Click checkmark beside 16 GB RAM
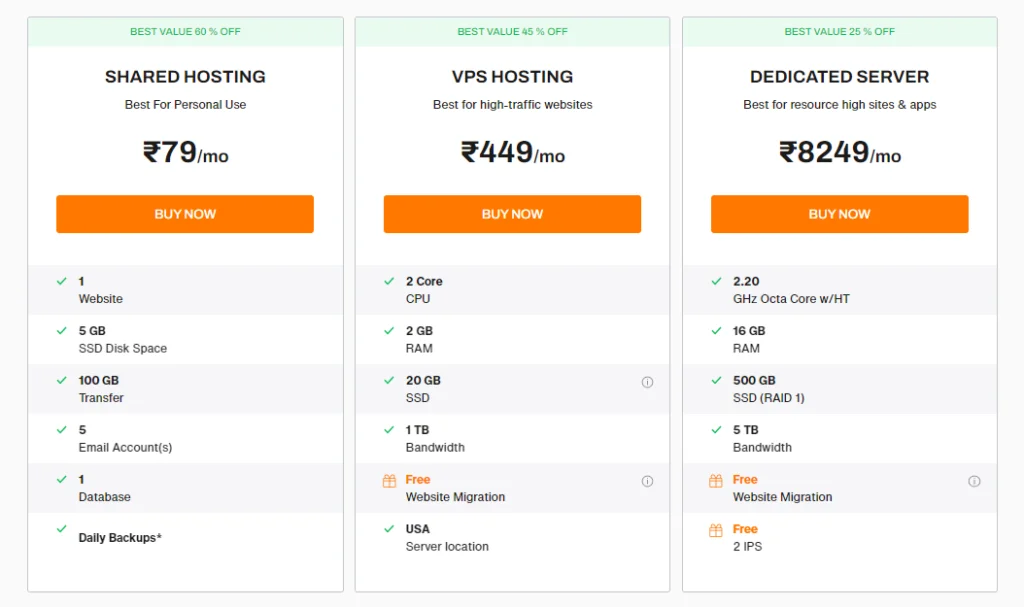This screenshot has width=1024, height=607. click(716, 331)
